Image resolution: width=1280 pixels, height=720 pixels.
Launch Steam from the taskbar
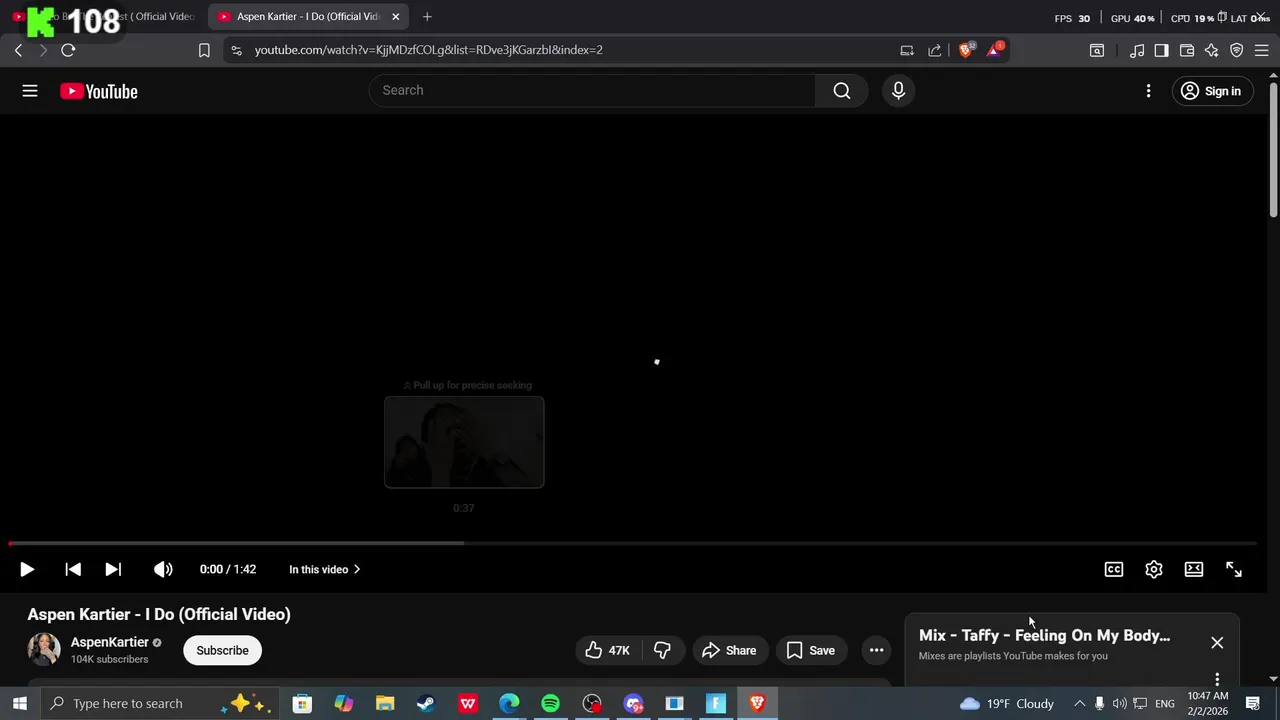coord(426,703)
